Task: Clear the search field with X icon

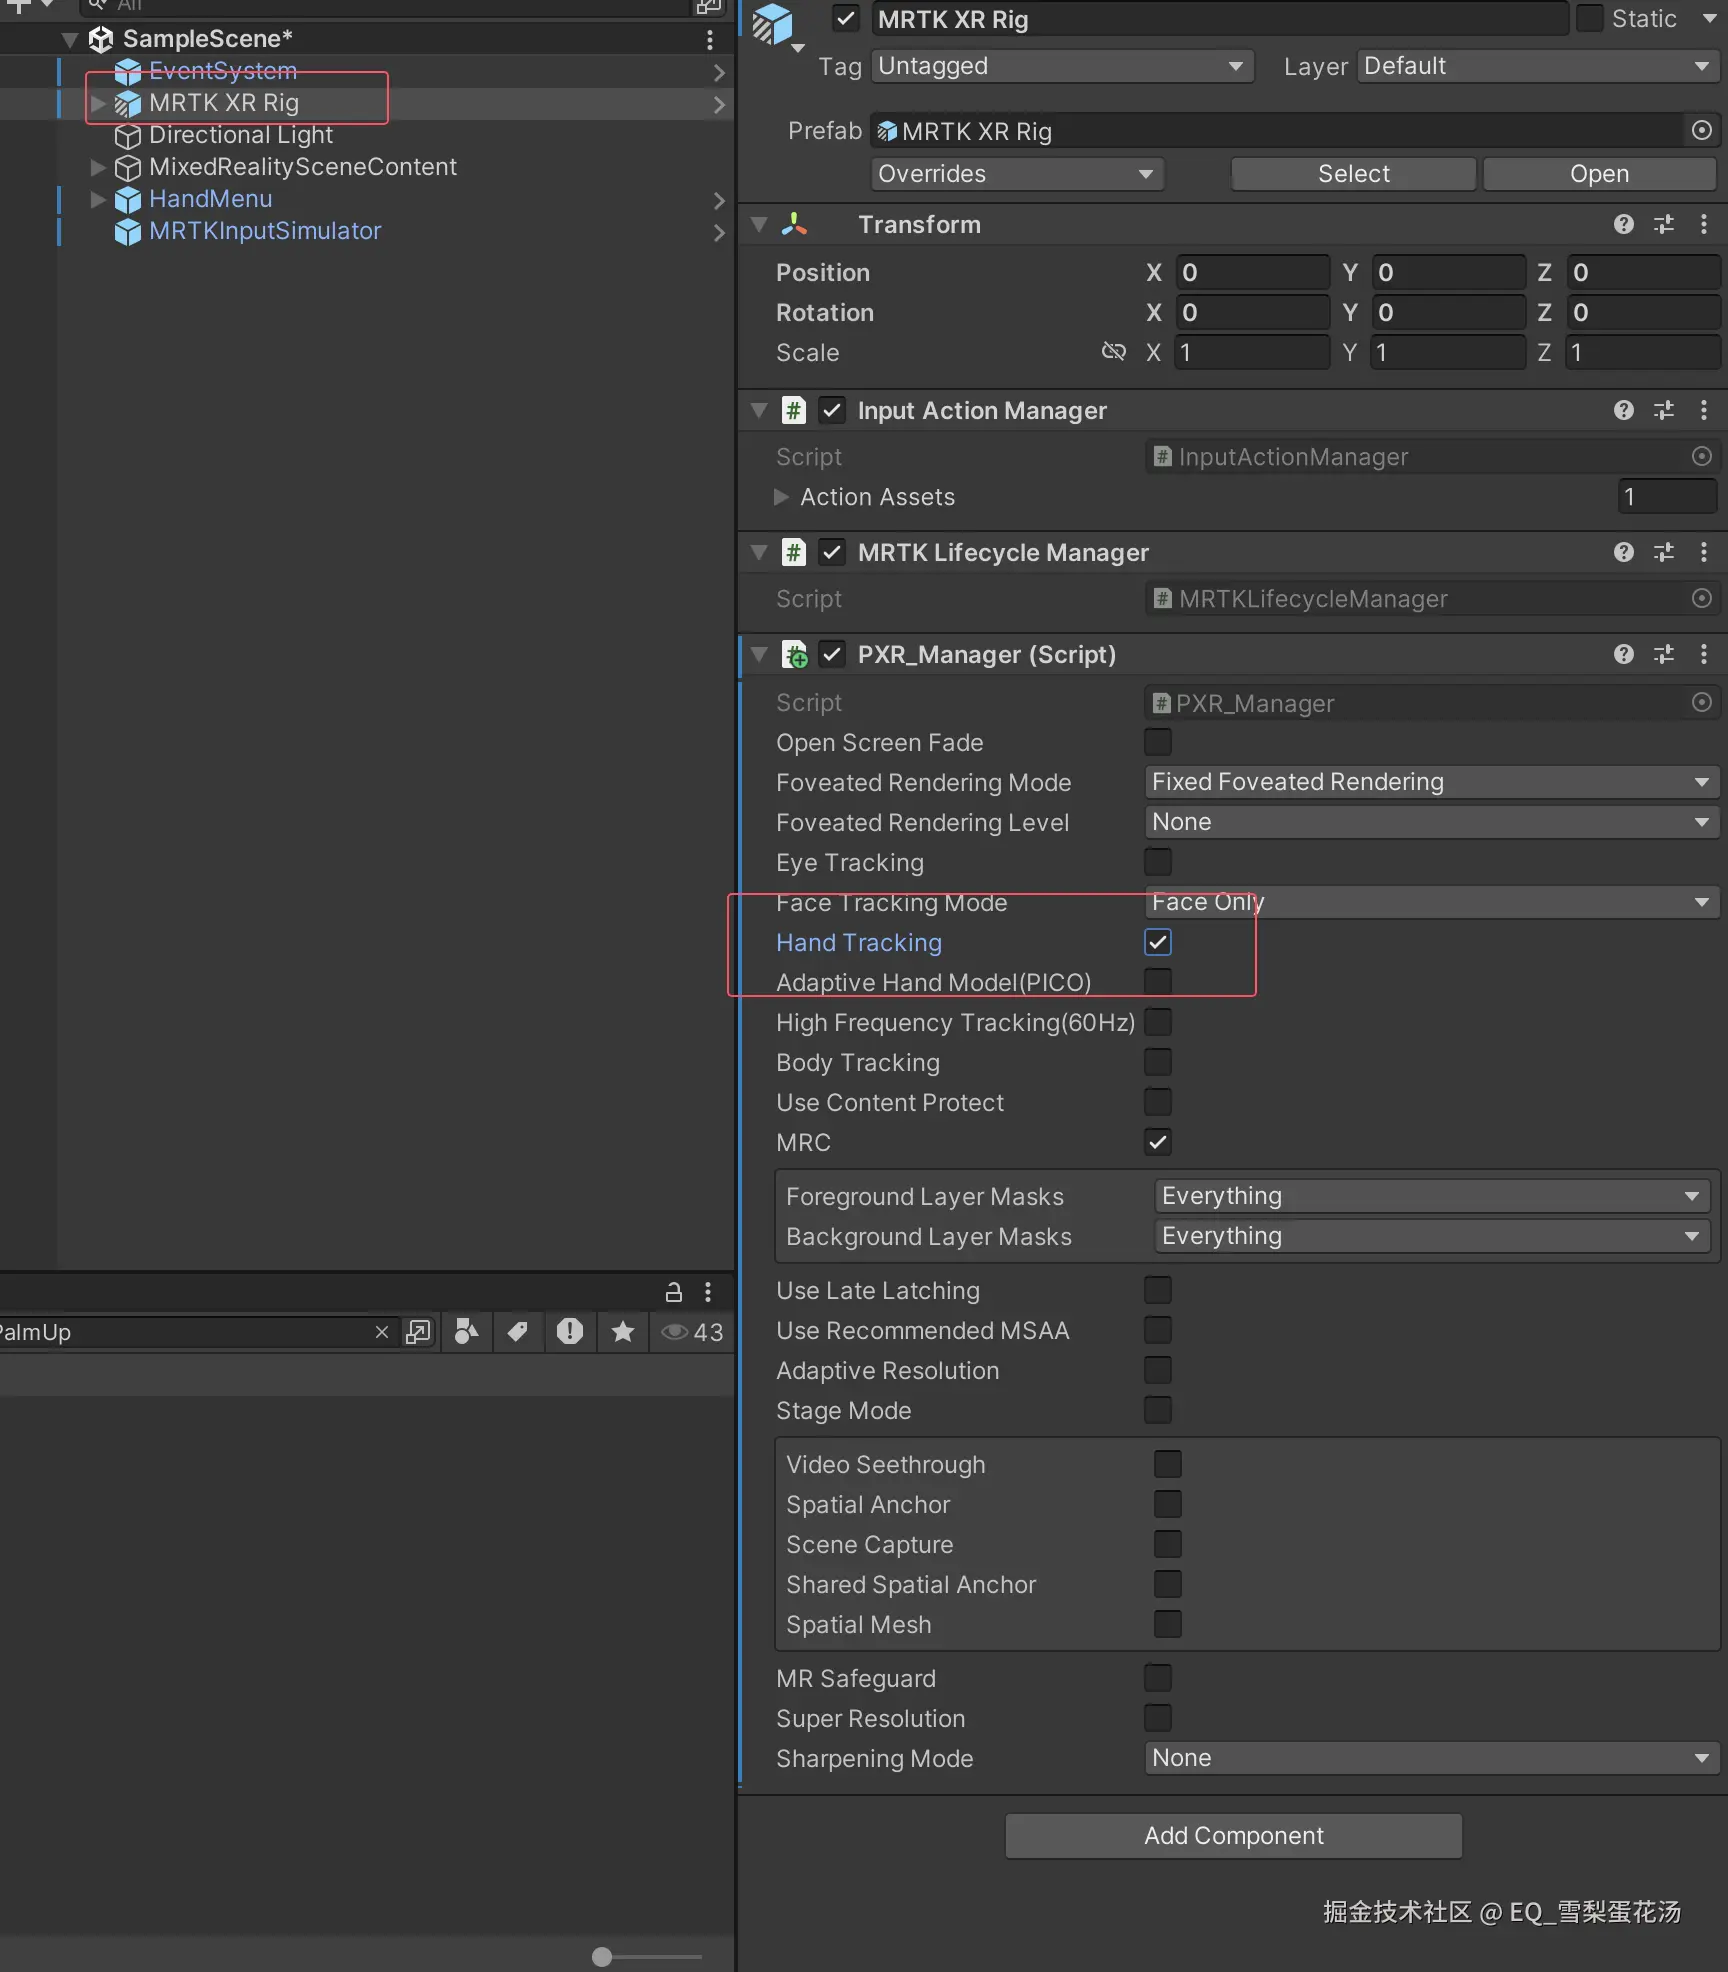Action: pyautogui.click(x=381, y=1332)
